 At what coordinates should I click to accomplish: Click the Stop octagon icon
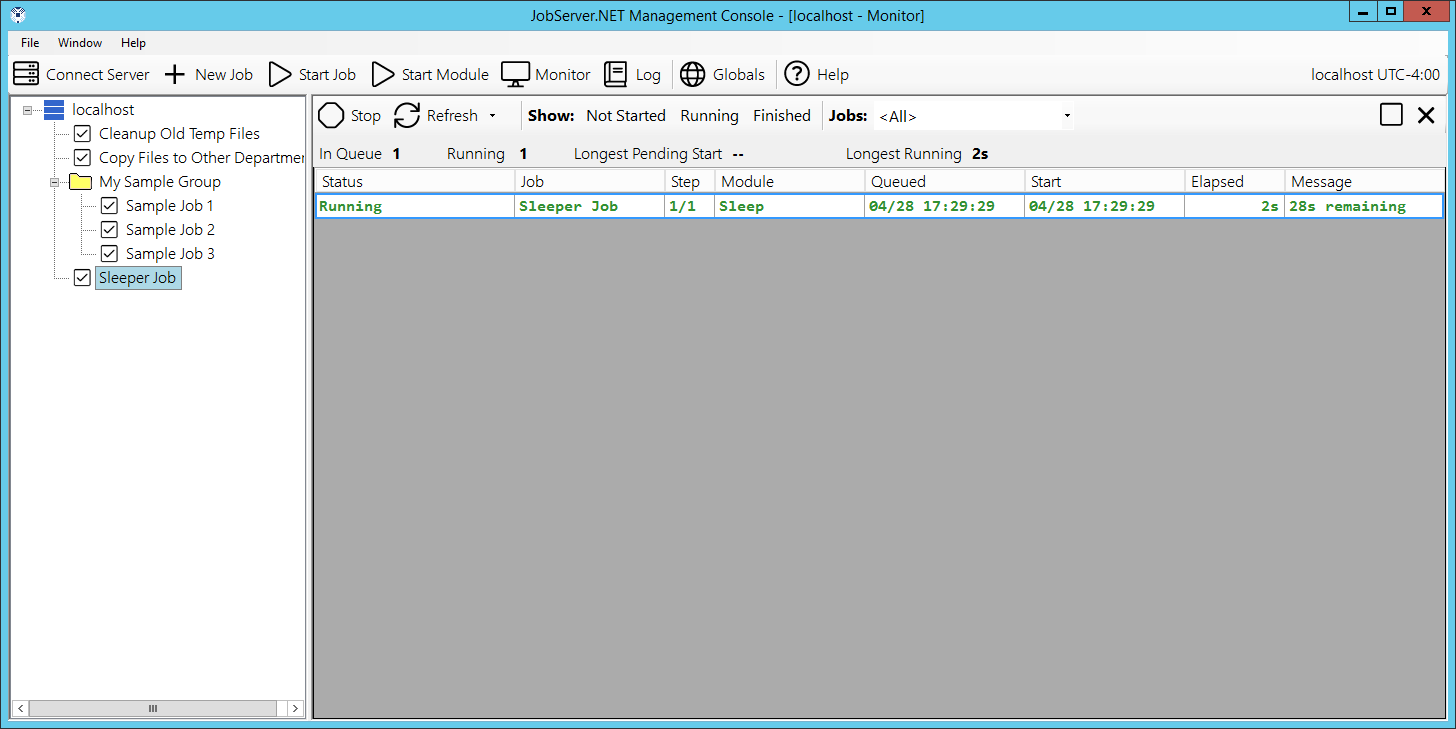[x=331, y=116]
